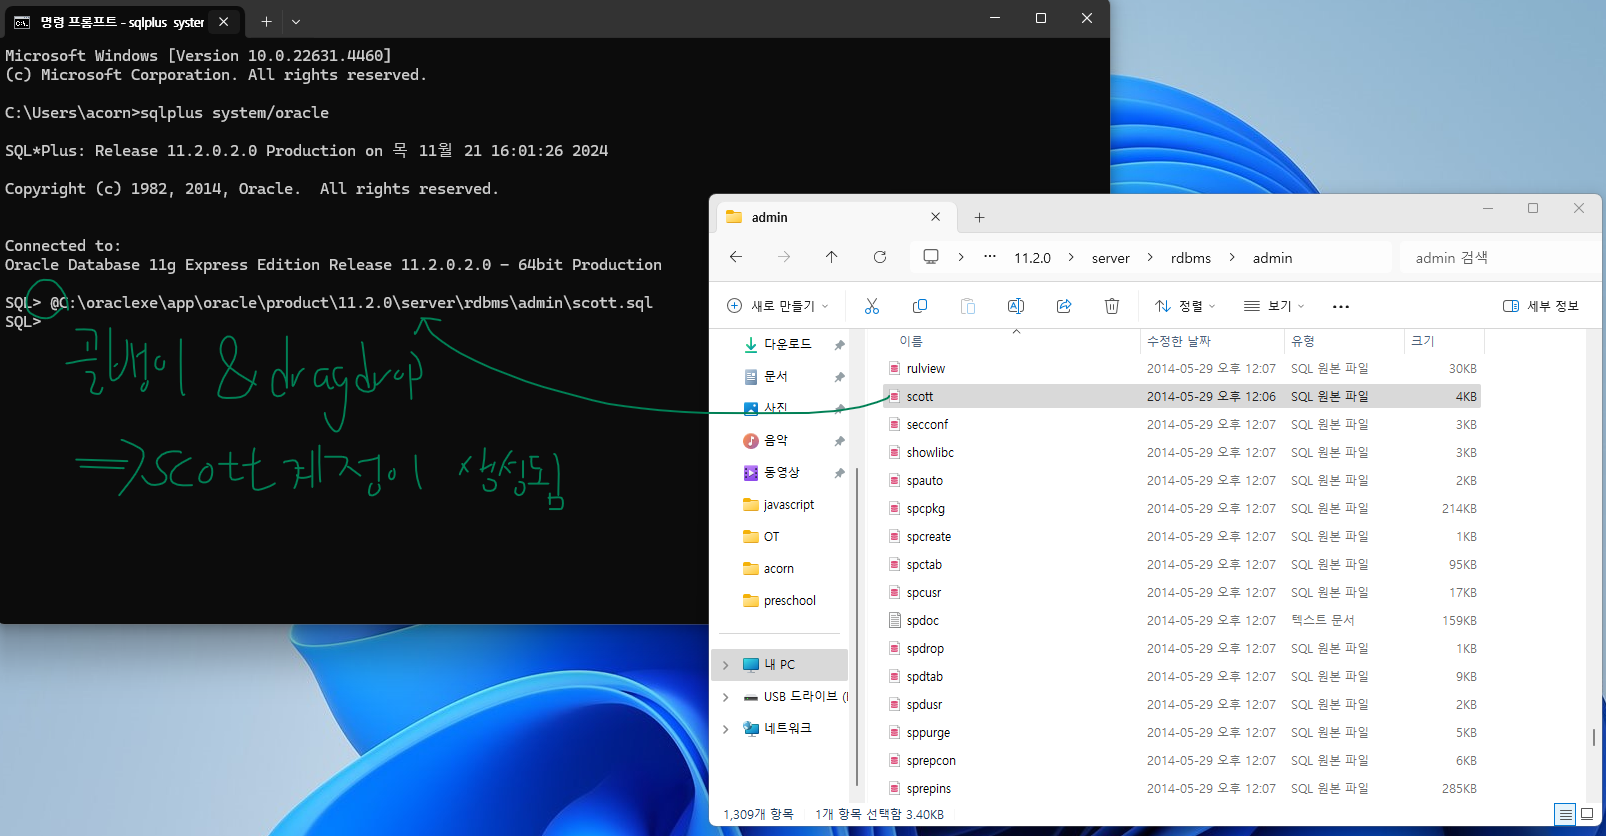Image resolution: width=1606 pixels, height=836 pixels.
Task: Open the javascript folder in the sidebar
Action: tap(789, 504)
